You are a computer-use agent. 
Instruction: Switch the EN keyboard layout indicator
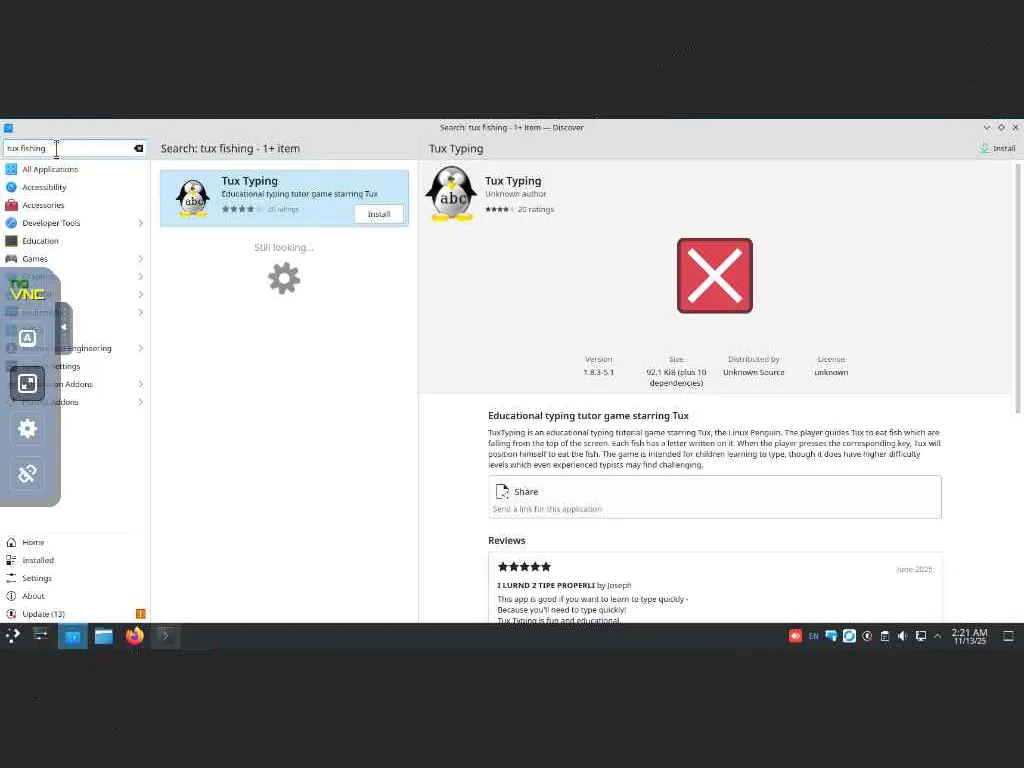point(813,636)
